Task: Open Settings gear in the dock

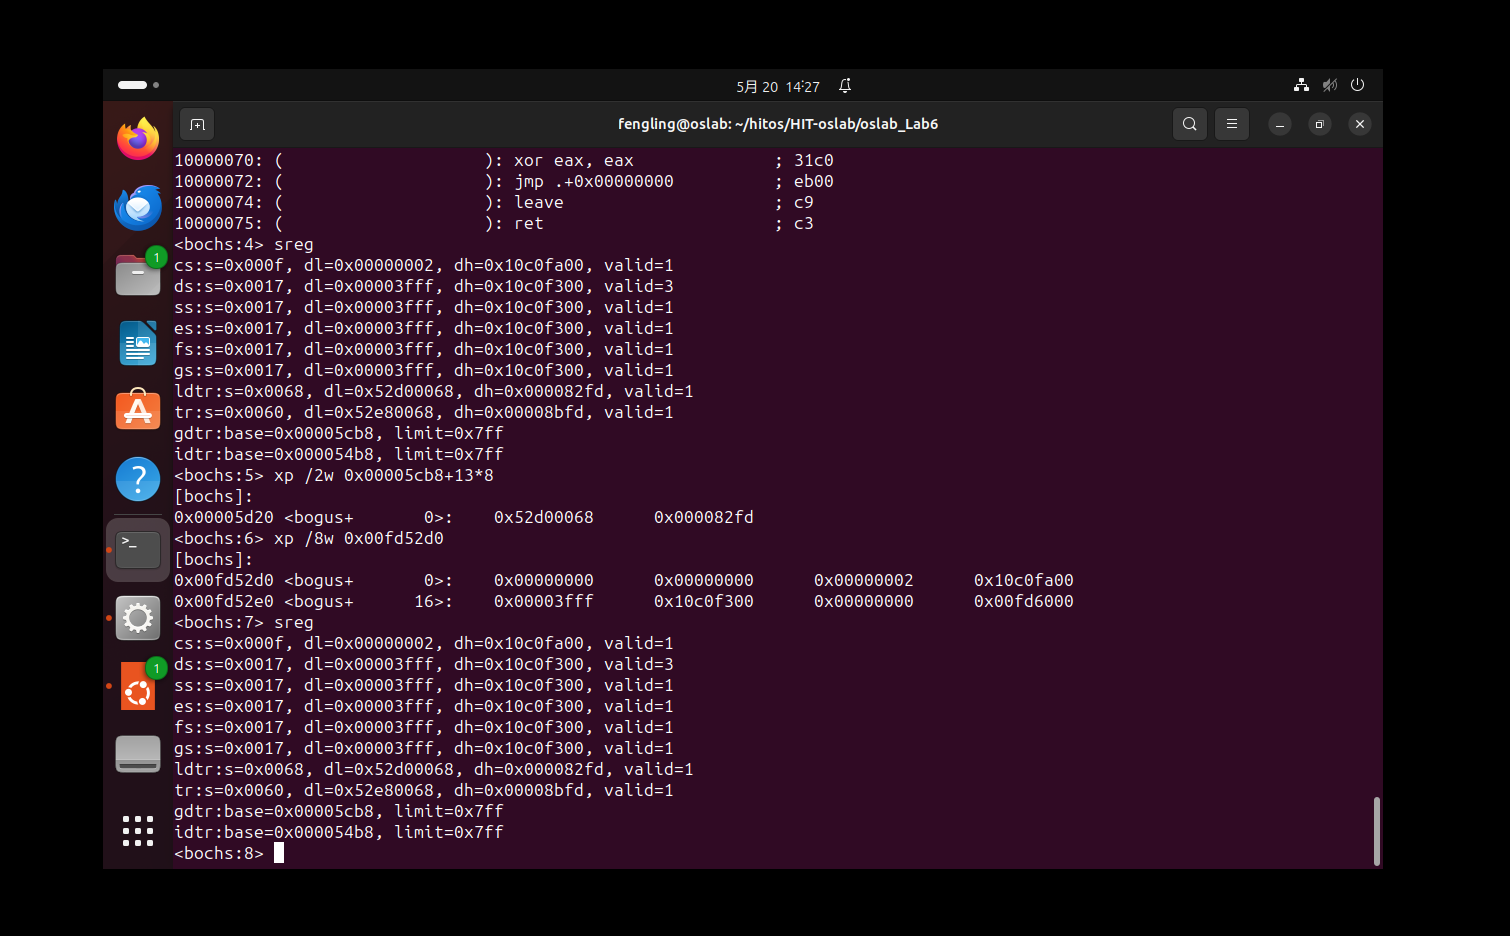Action: click(x=138, y=618)
